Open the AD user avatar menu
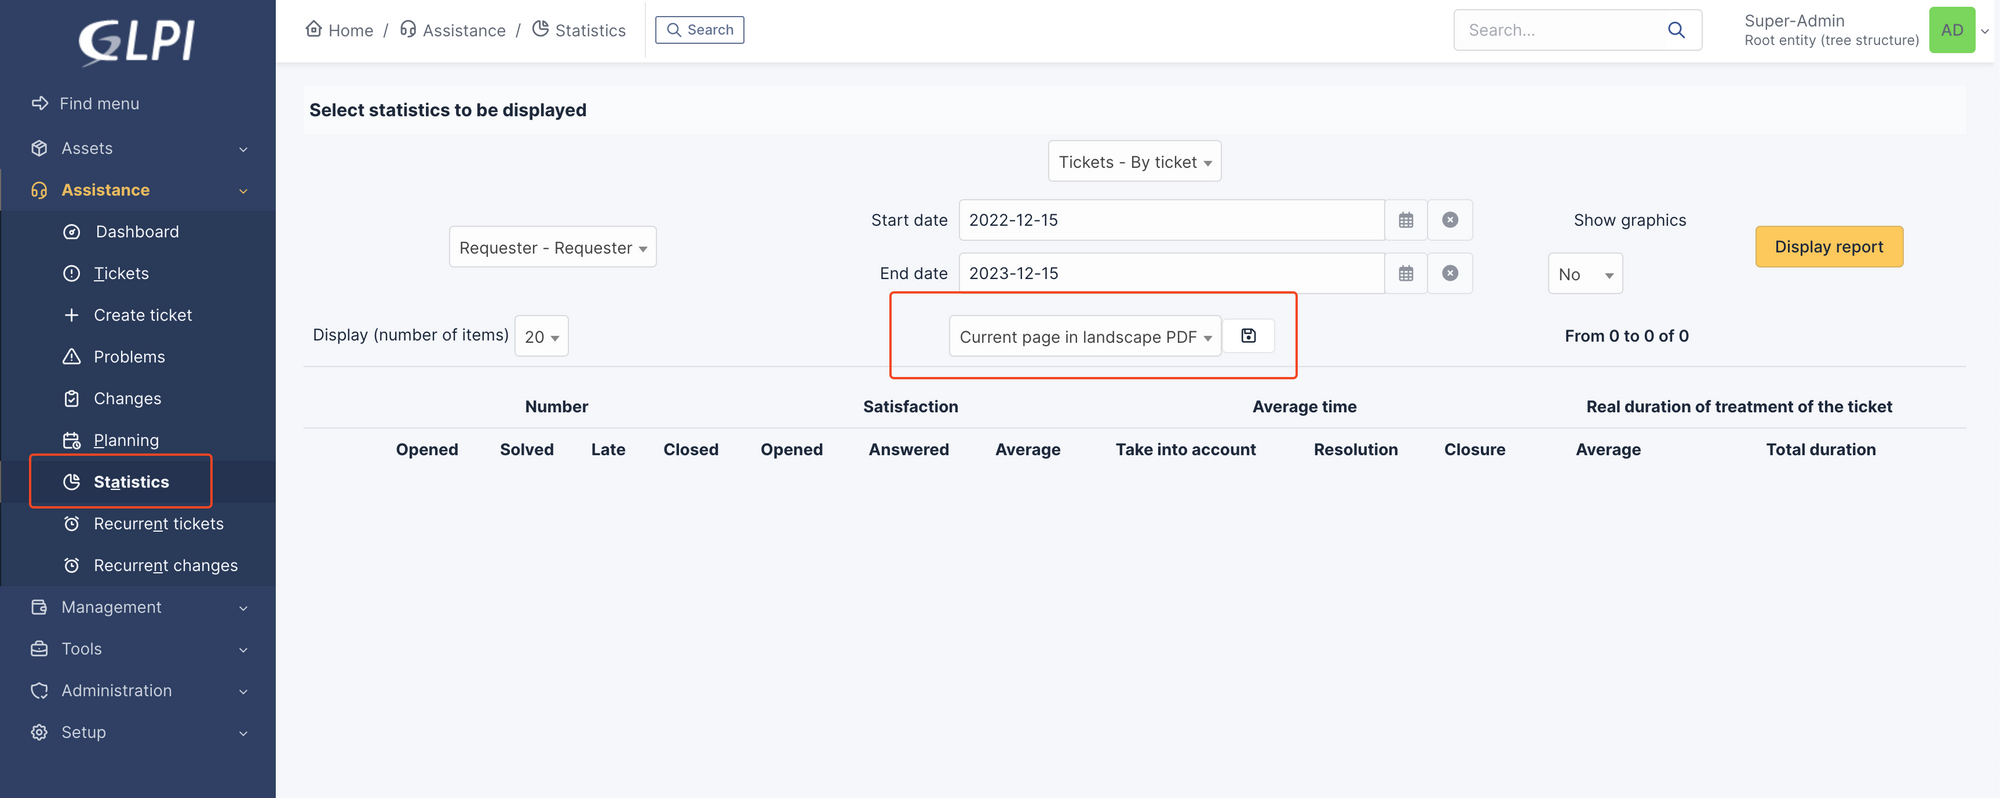The width and height of the screenshot is (2000, 798). click(1952, 30)
